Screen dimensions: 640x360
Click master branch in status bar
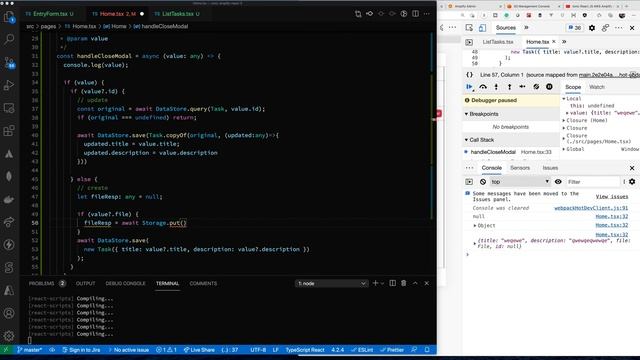point(29,350)
